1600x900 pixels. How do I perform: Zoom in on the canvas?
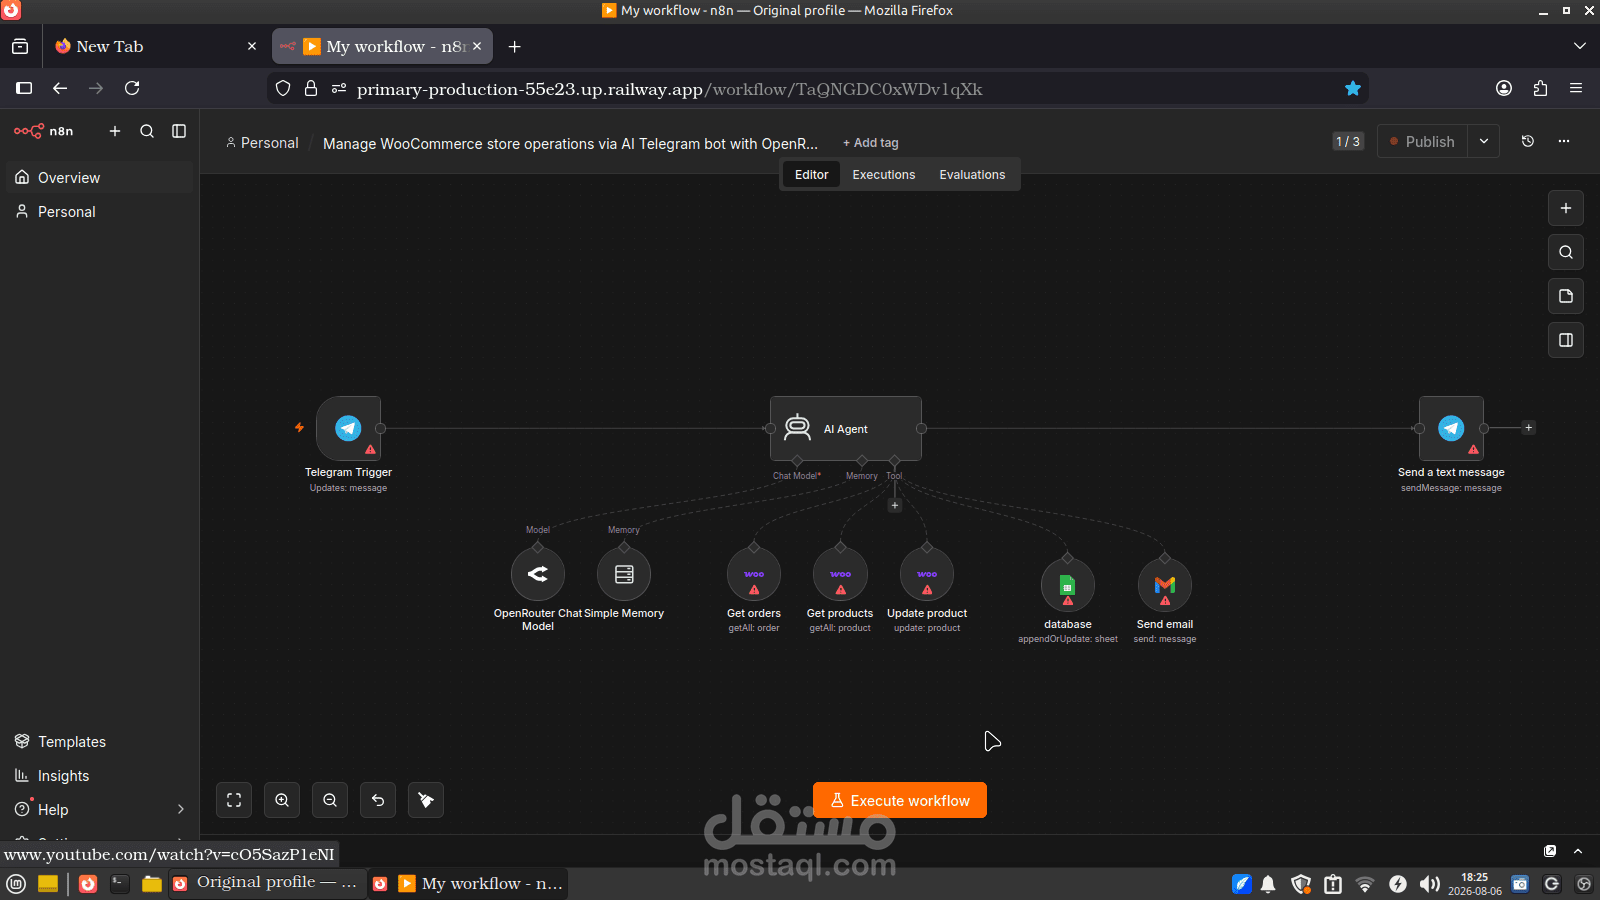pos(282,800)
